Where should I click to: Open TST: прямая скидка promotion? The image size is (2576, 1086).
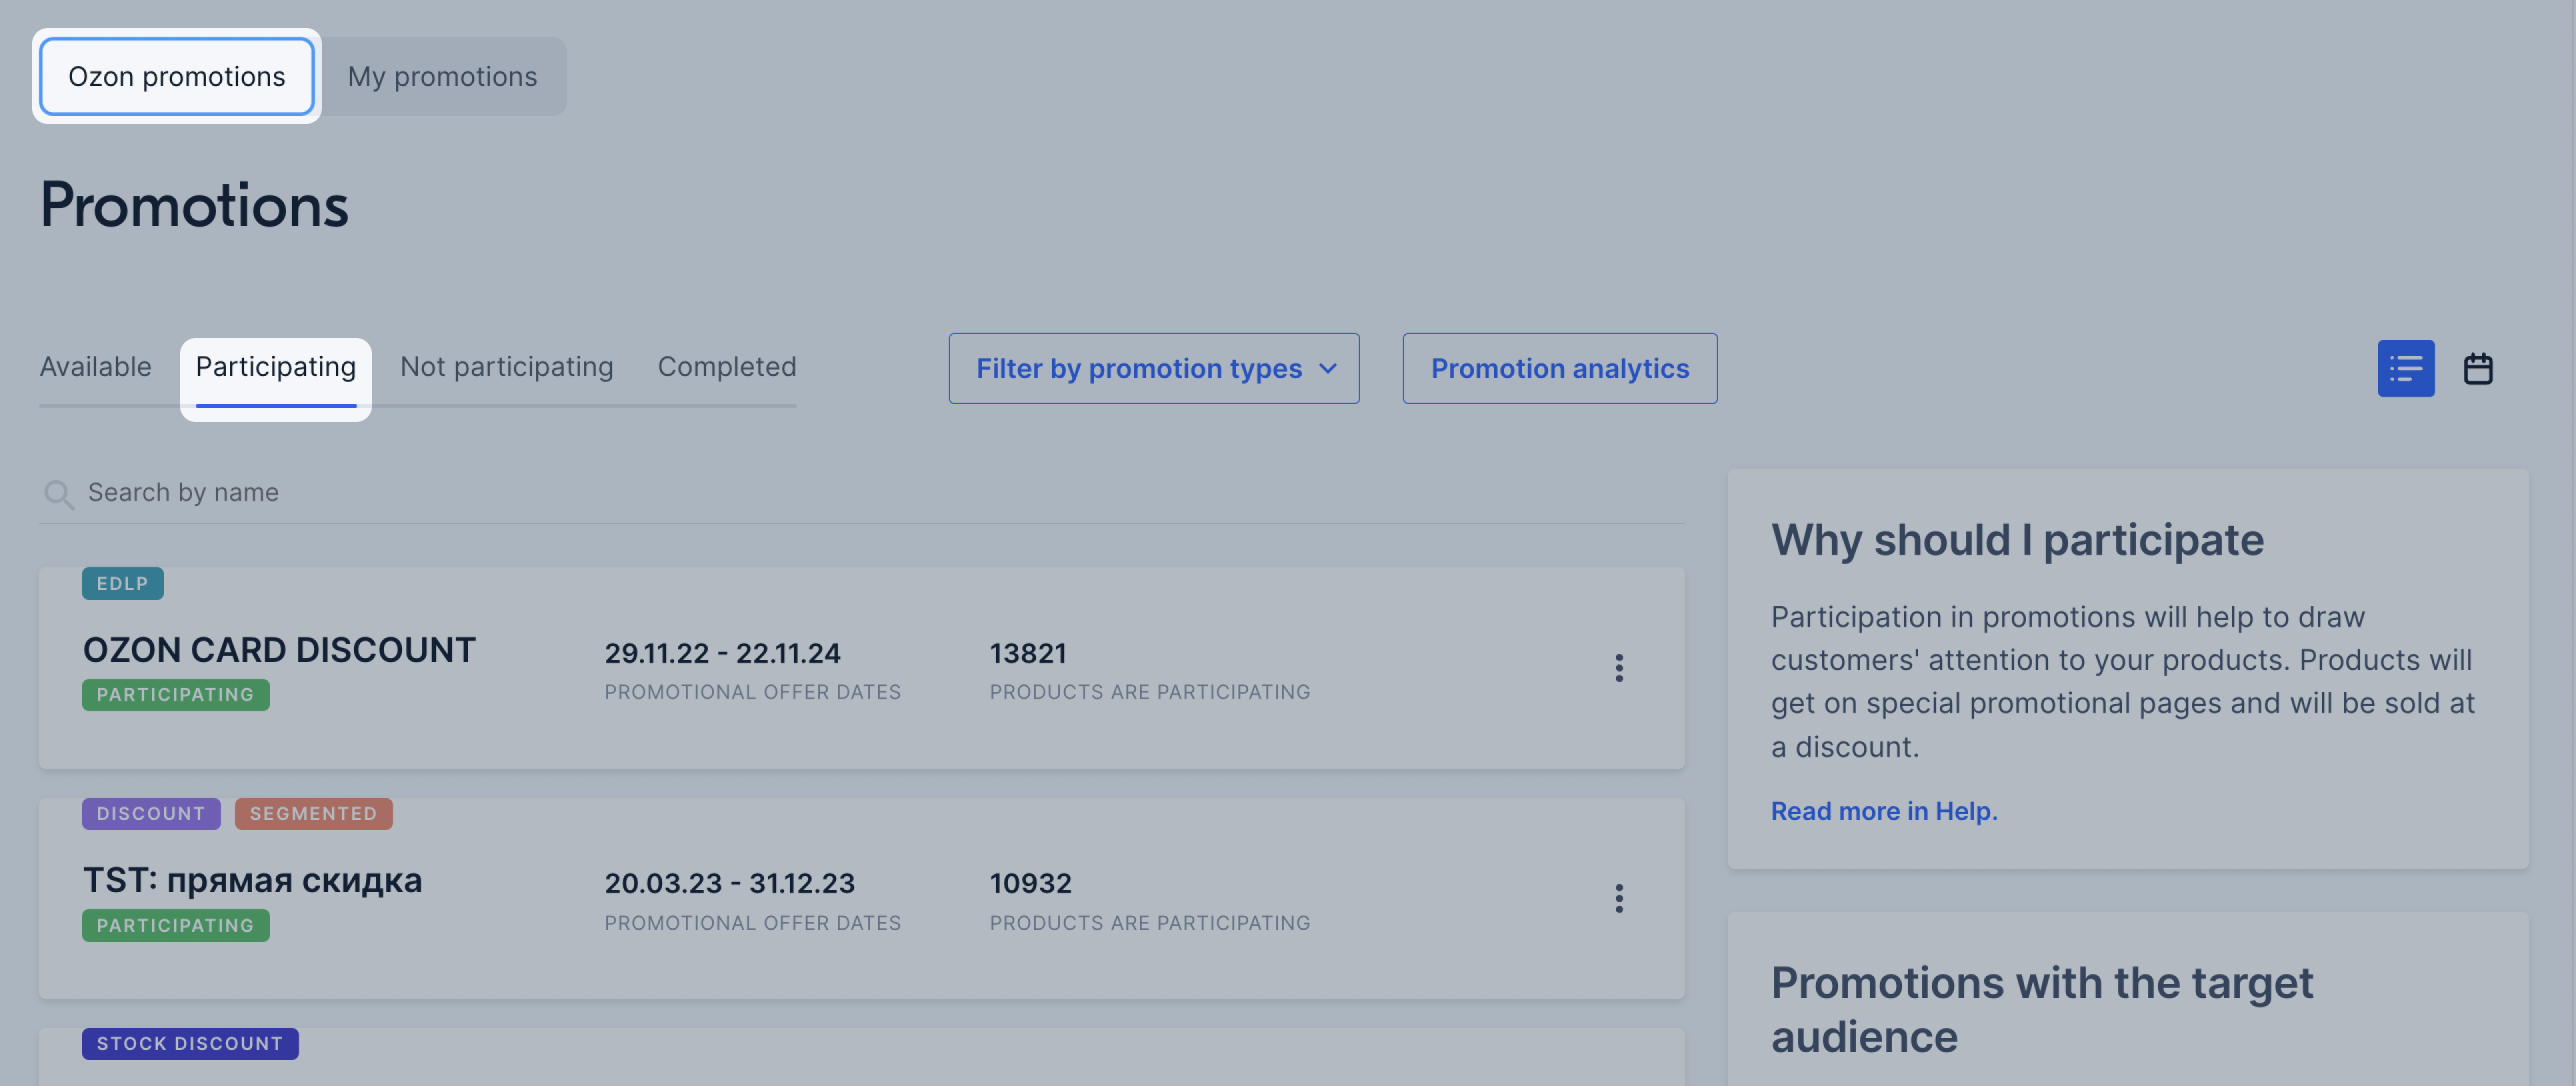click(252, 880)
